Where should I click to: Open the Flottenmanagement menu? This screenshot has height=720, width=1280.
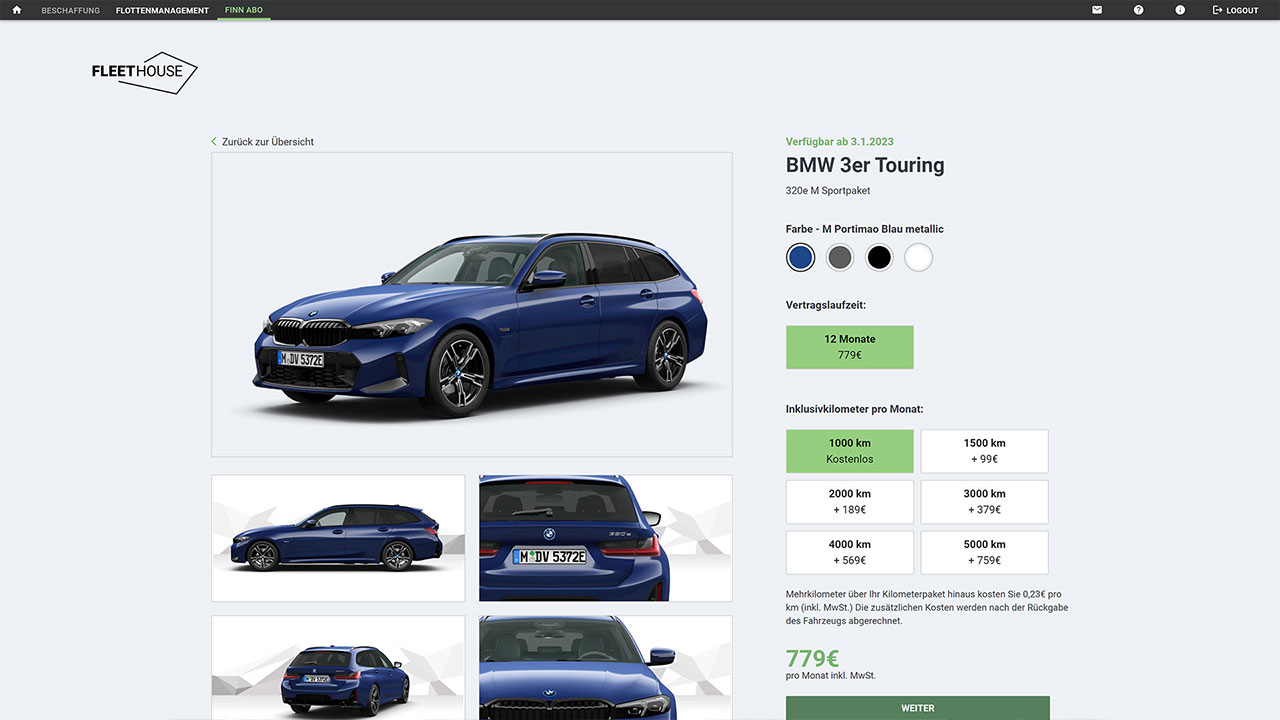[162, 10]
